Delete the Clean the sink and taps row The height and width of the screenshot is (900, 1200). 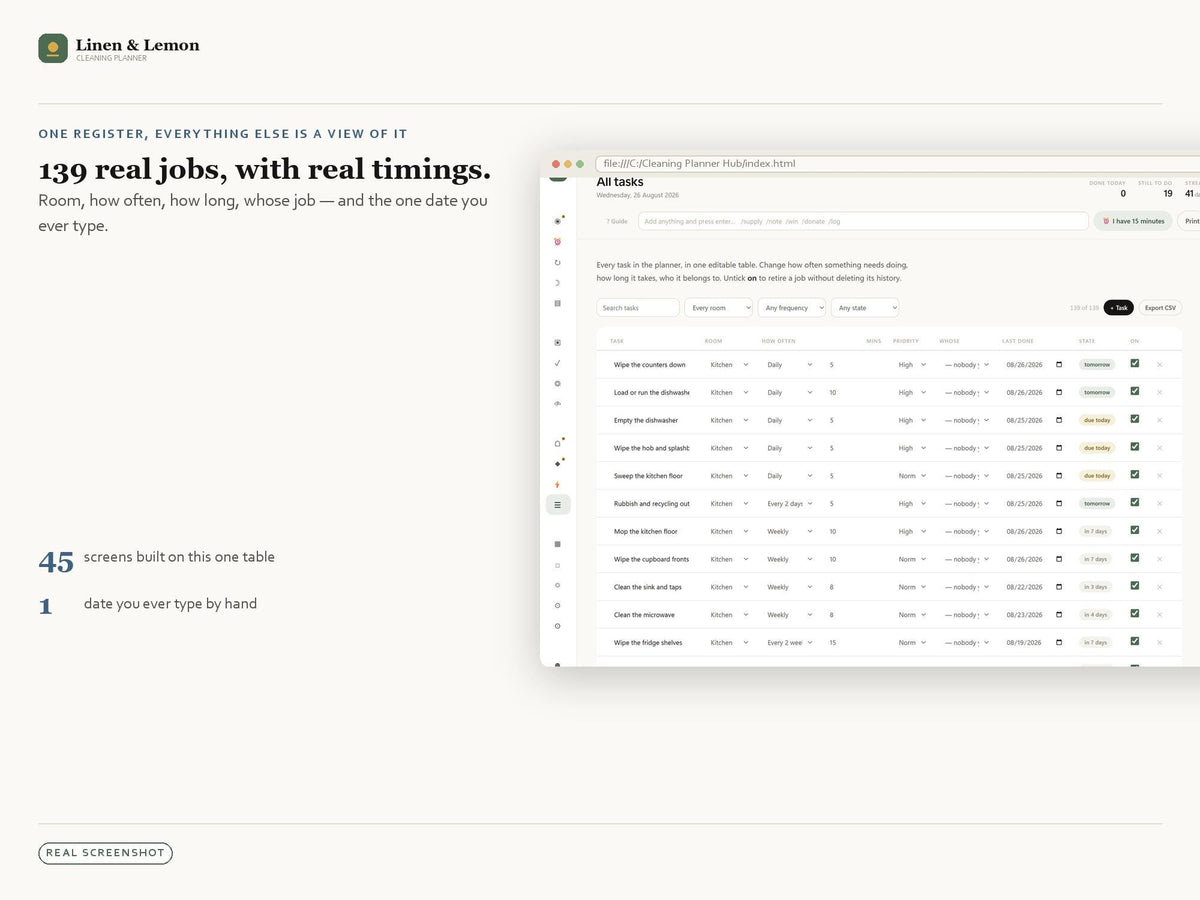(x=1159, y=587)
